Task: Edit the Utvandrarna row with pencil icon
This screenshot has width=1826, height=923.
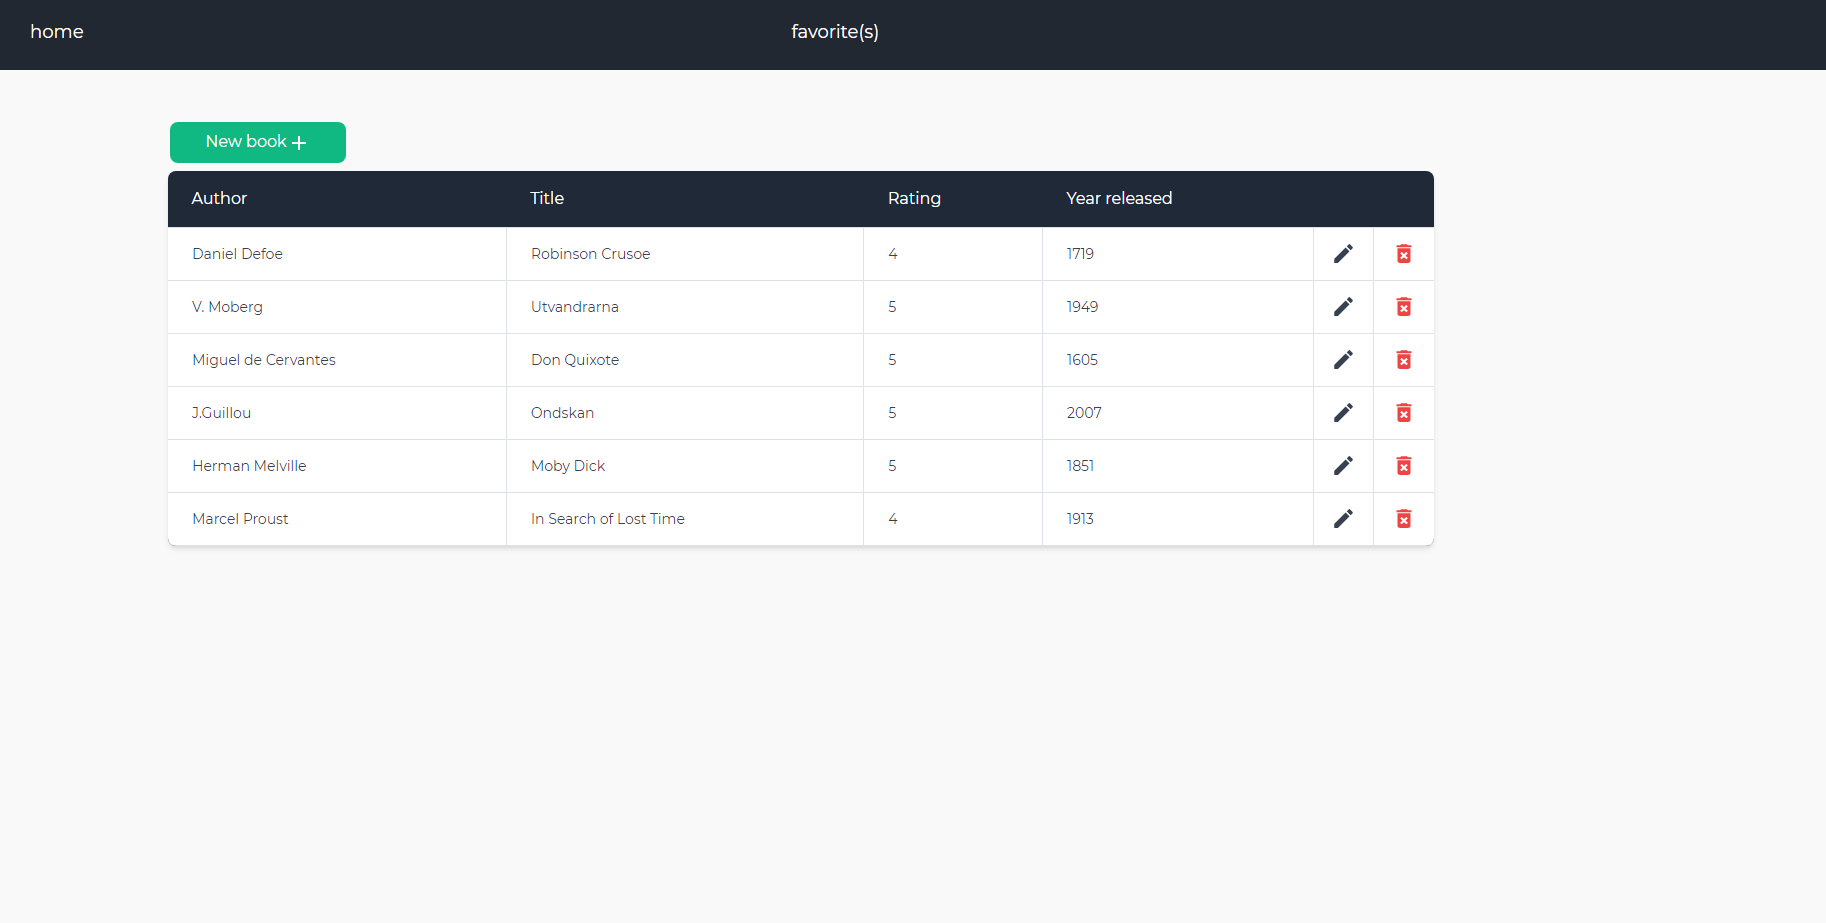Action: (x=1343, y=307)
